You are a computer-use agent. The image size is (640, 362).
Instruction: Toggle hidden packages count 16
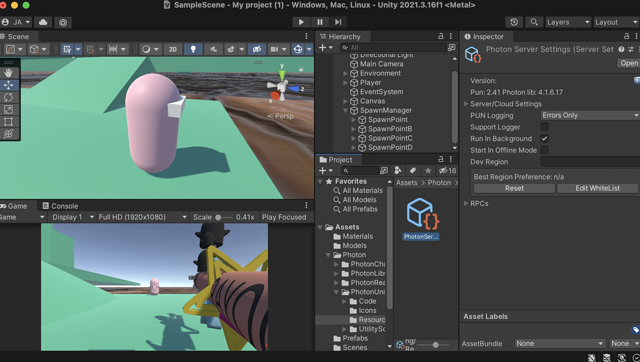[447, 171]
